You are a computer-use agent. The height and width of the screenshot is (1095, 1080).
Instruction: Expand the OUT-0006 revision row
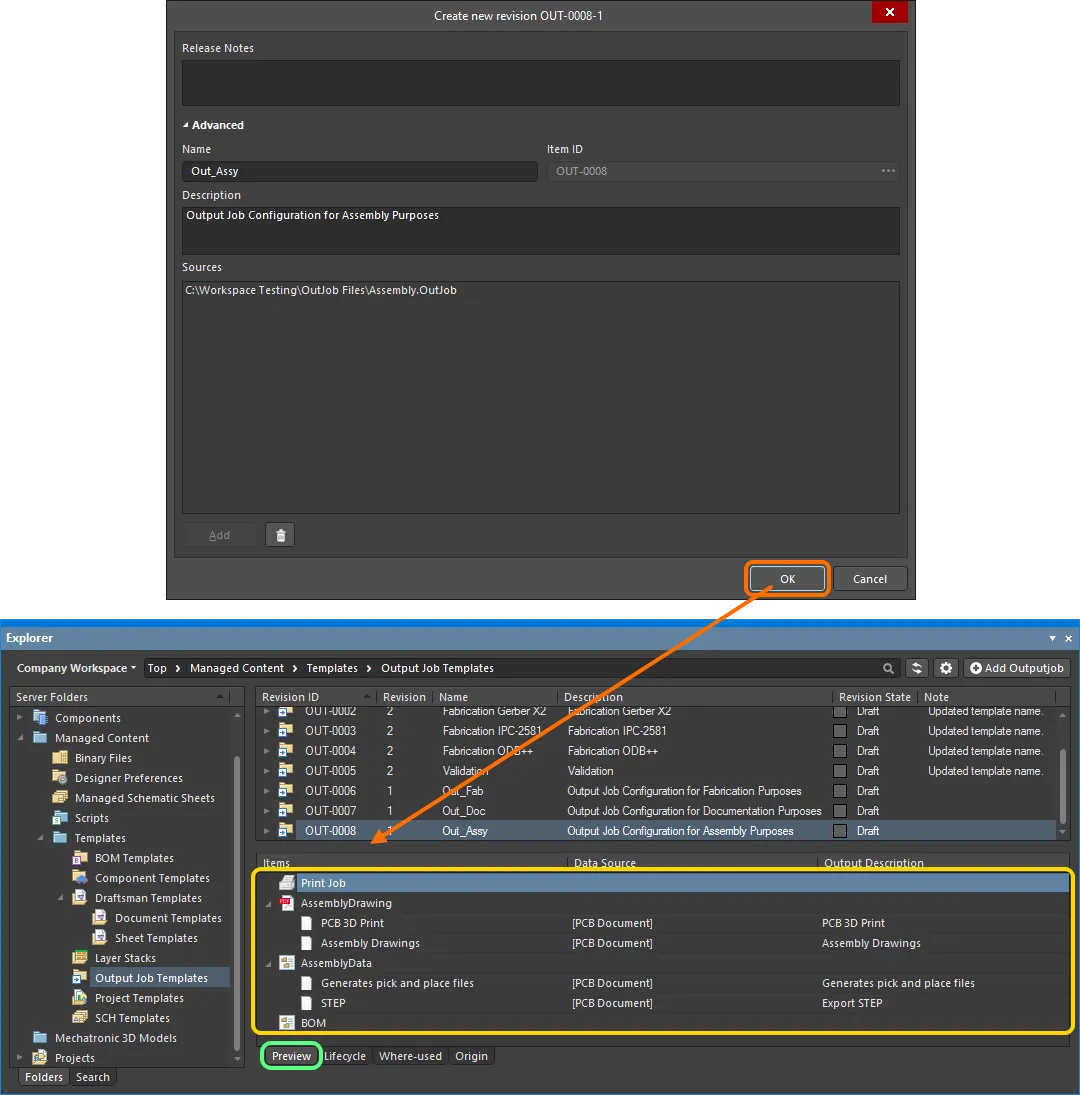tap(267, 791)
